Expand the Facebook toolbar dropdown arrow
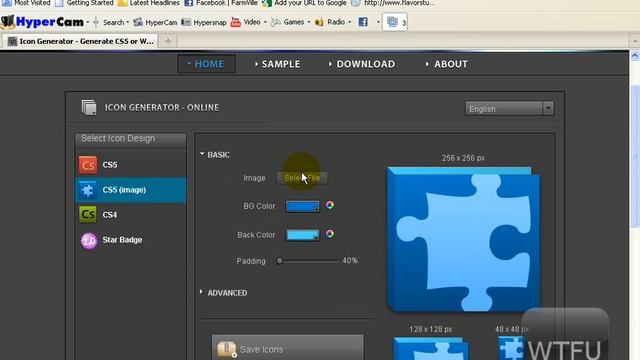This screenshot has height=360, width=640. 378,22
